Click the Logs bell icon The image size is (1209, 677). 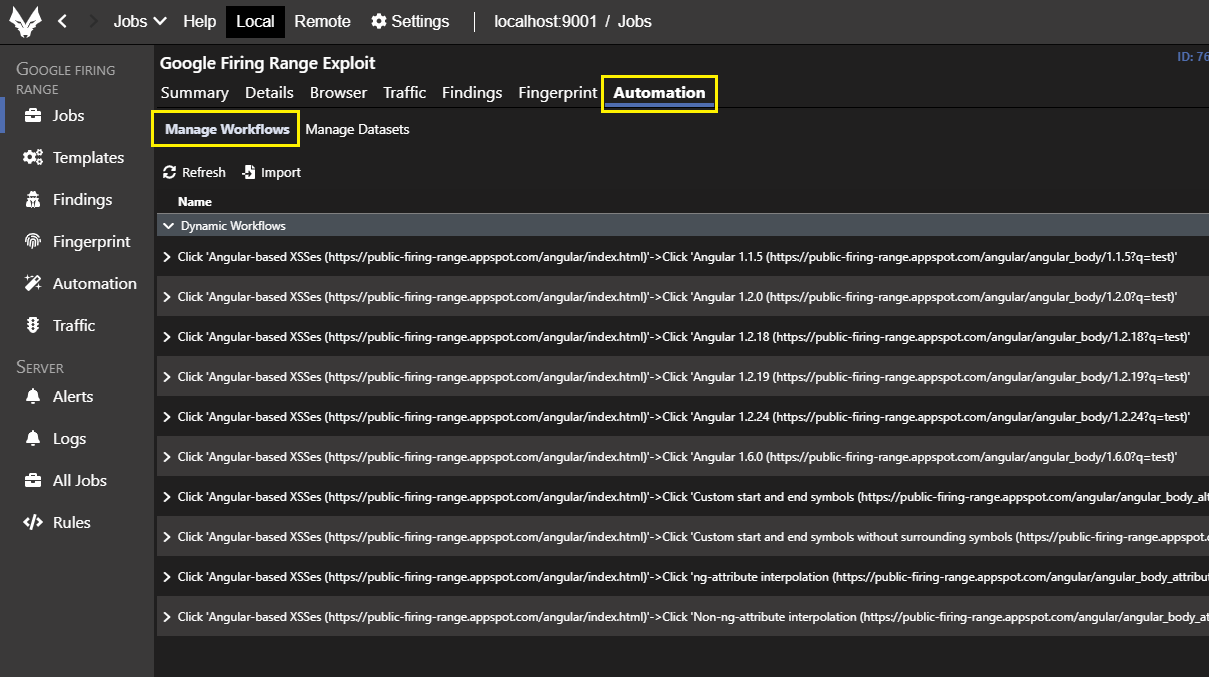(33, 439)
